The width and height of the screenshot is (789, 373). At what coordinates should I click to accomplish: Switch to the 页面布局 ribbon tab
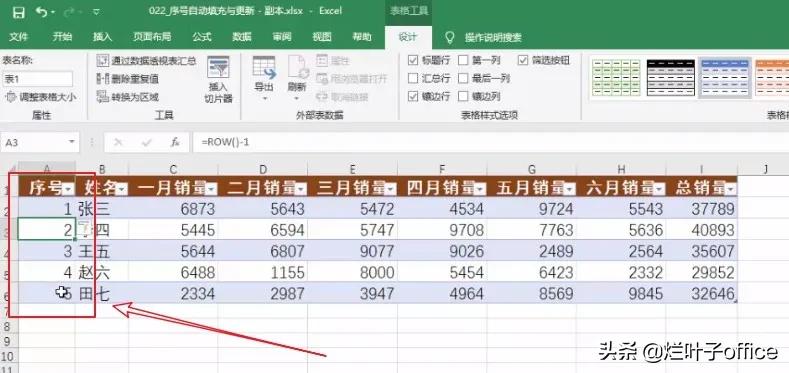152,37
